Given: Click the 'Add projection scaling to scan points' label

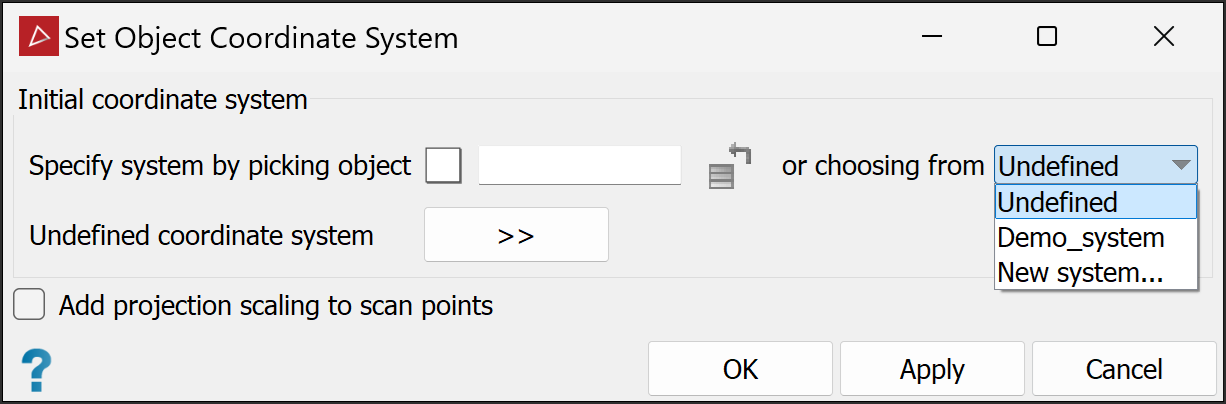Looking at the screenshot, I should pos(276,305).
